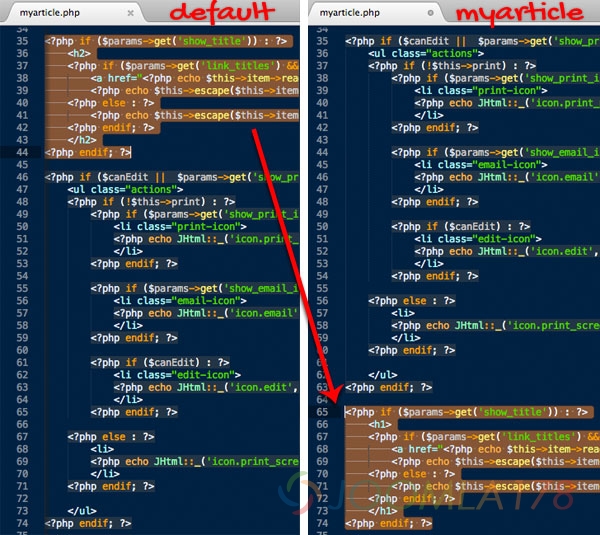Click the else statement on left line 67
Viewport: 600px width, 535px height.
(x=114, y=437)
